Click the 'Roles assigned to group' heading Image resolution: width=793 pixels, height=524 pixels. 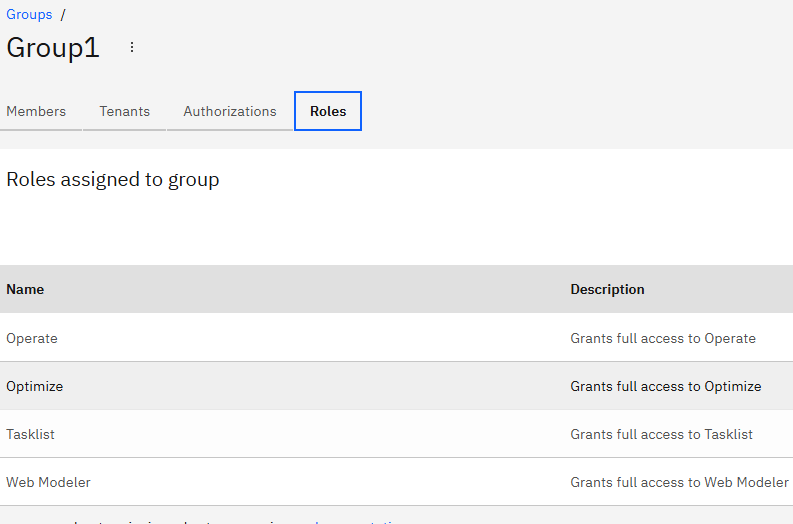pyautogui.click(x=113, y=180)
